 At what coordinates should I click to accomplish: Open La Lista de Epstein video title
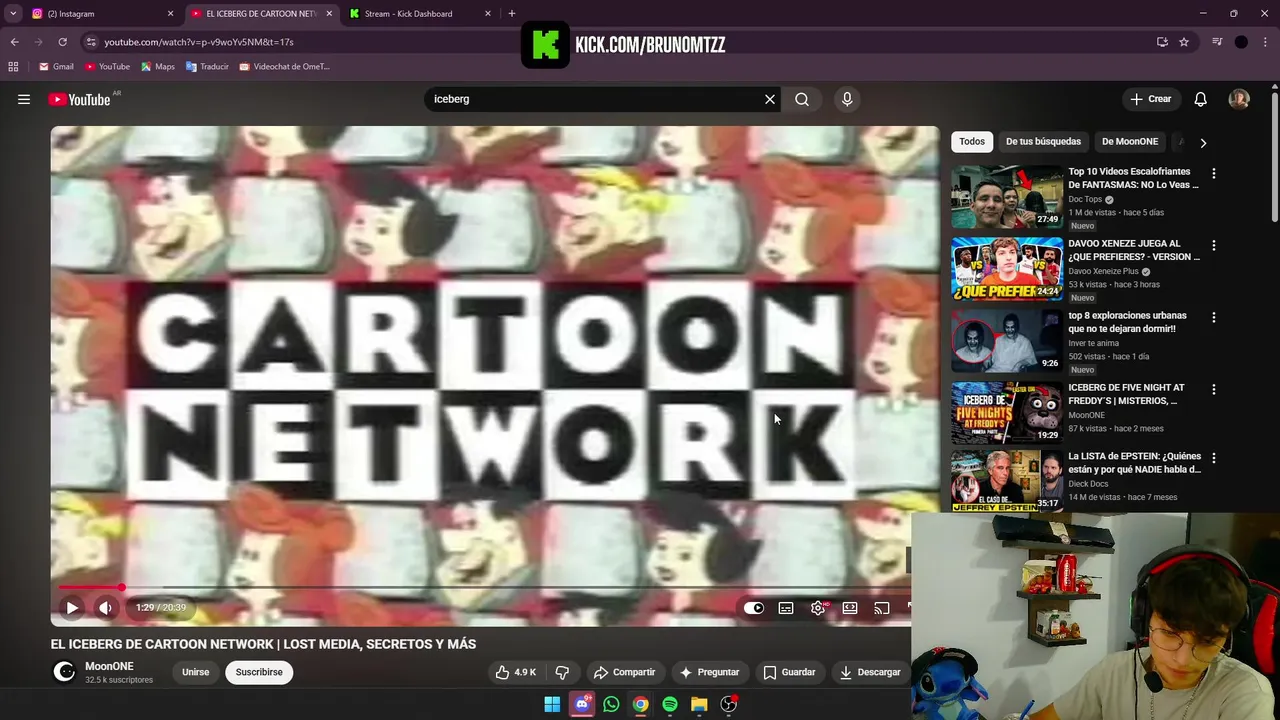click(x=1135, y=463)
